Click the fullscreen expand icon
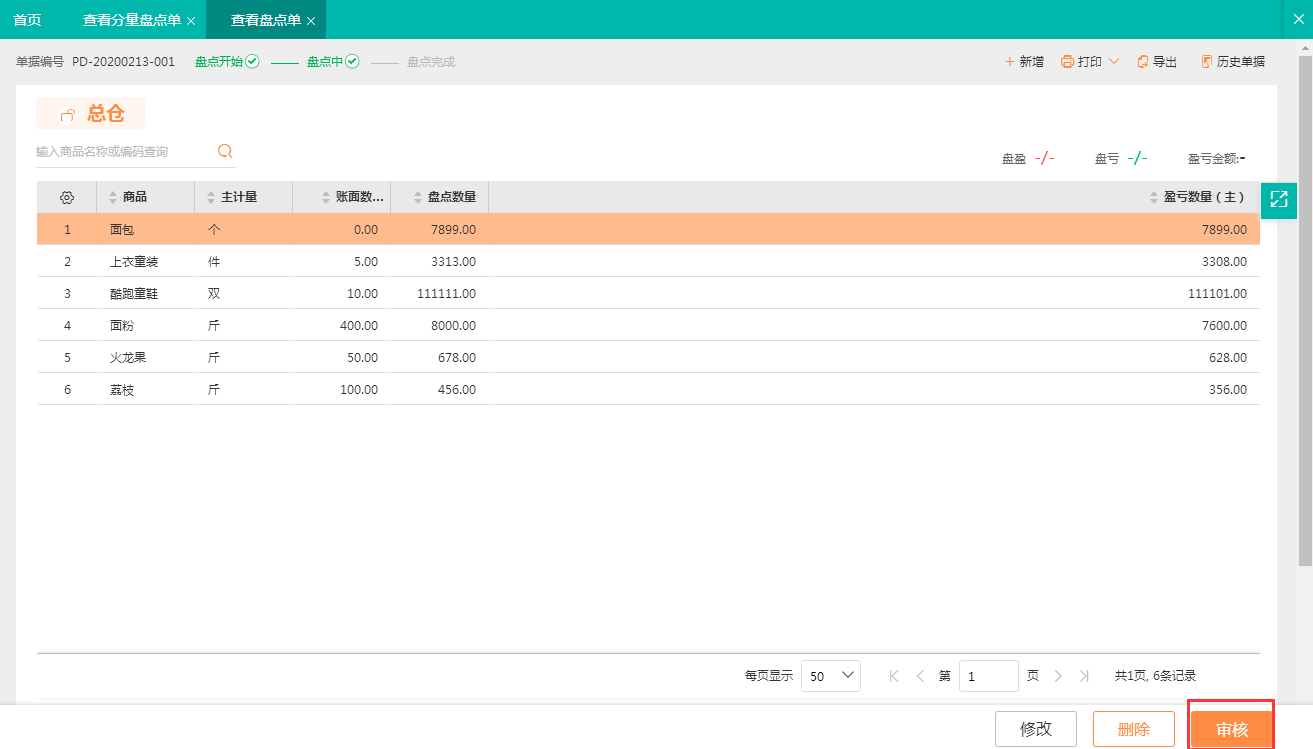 tap(1278, 199)
